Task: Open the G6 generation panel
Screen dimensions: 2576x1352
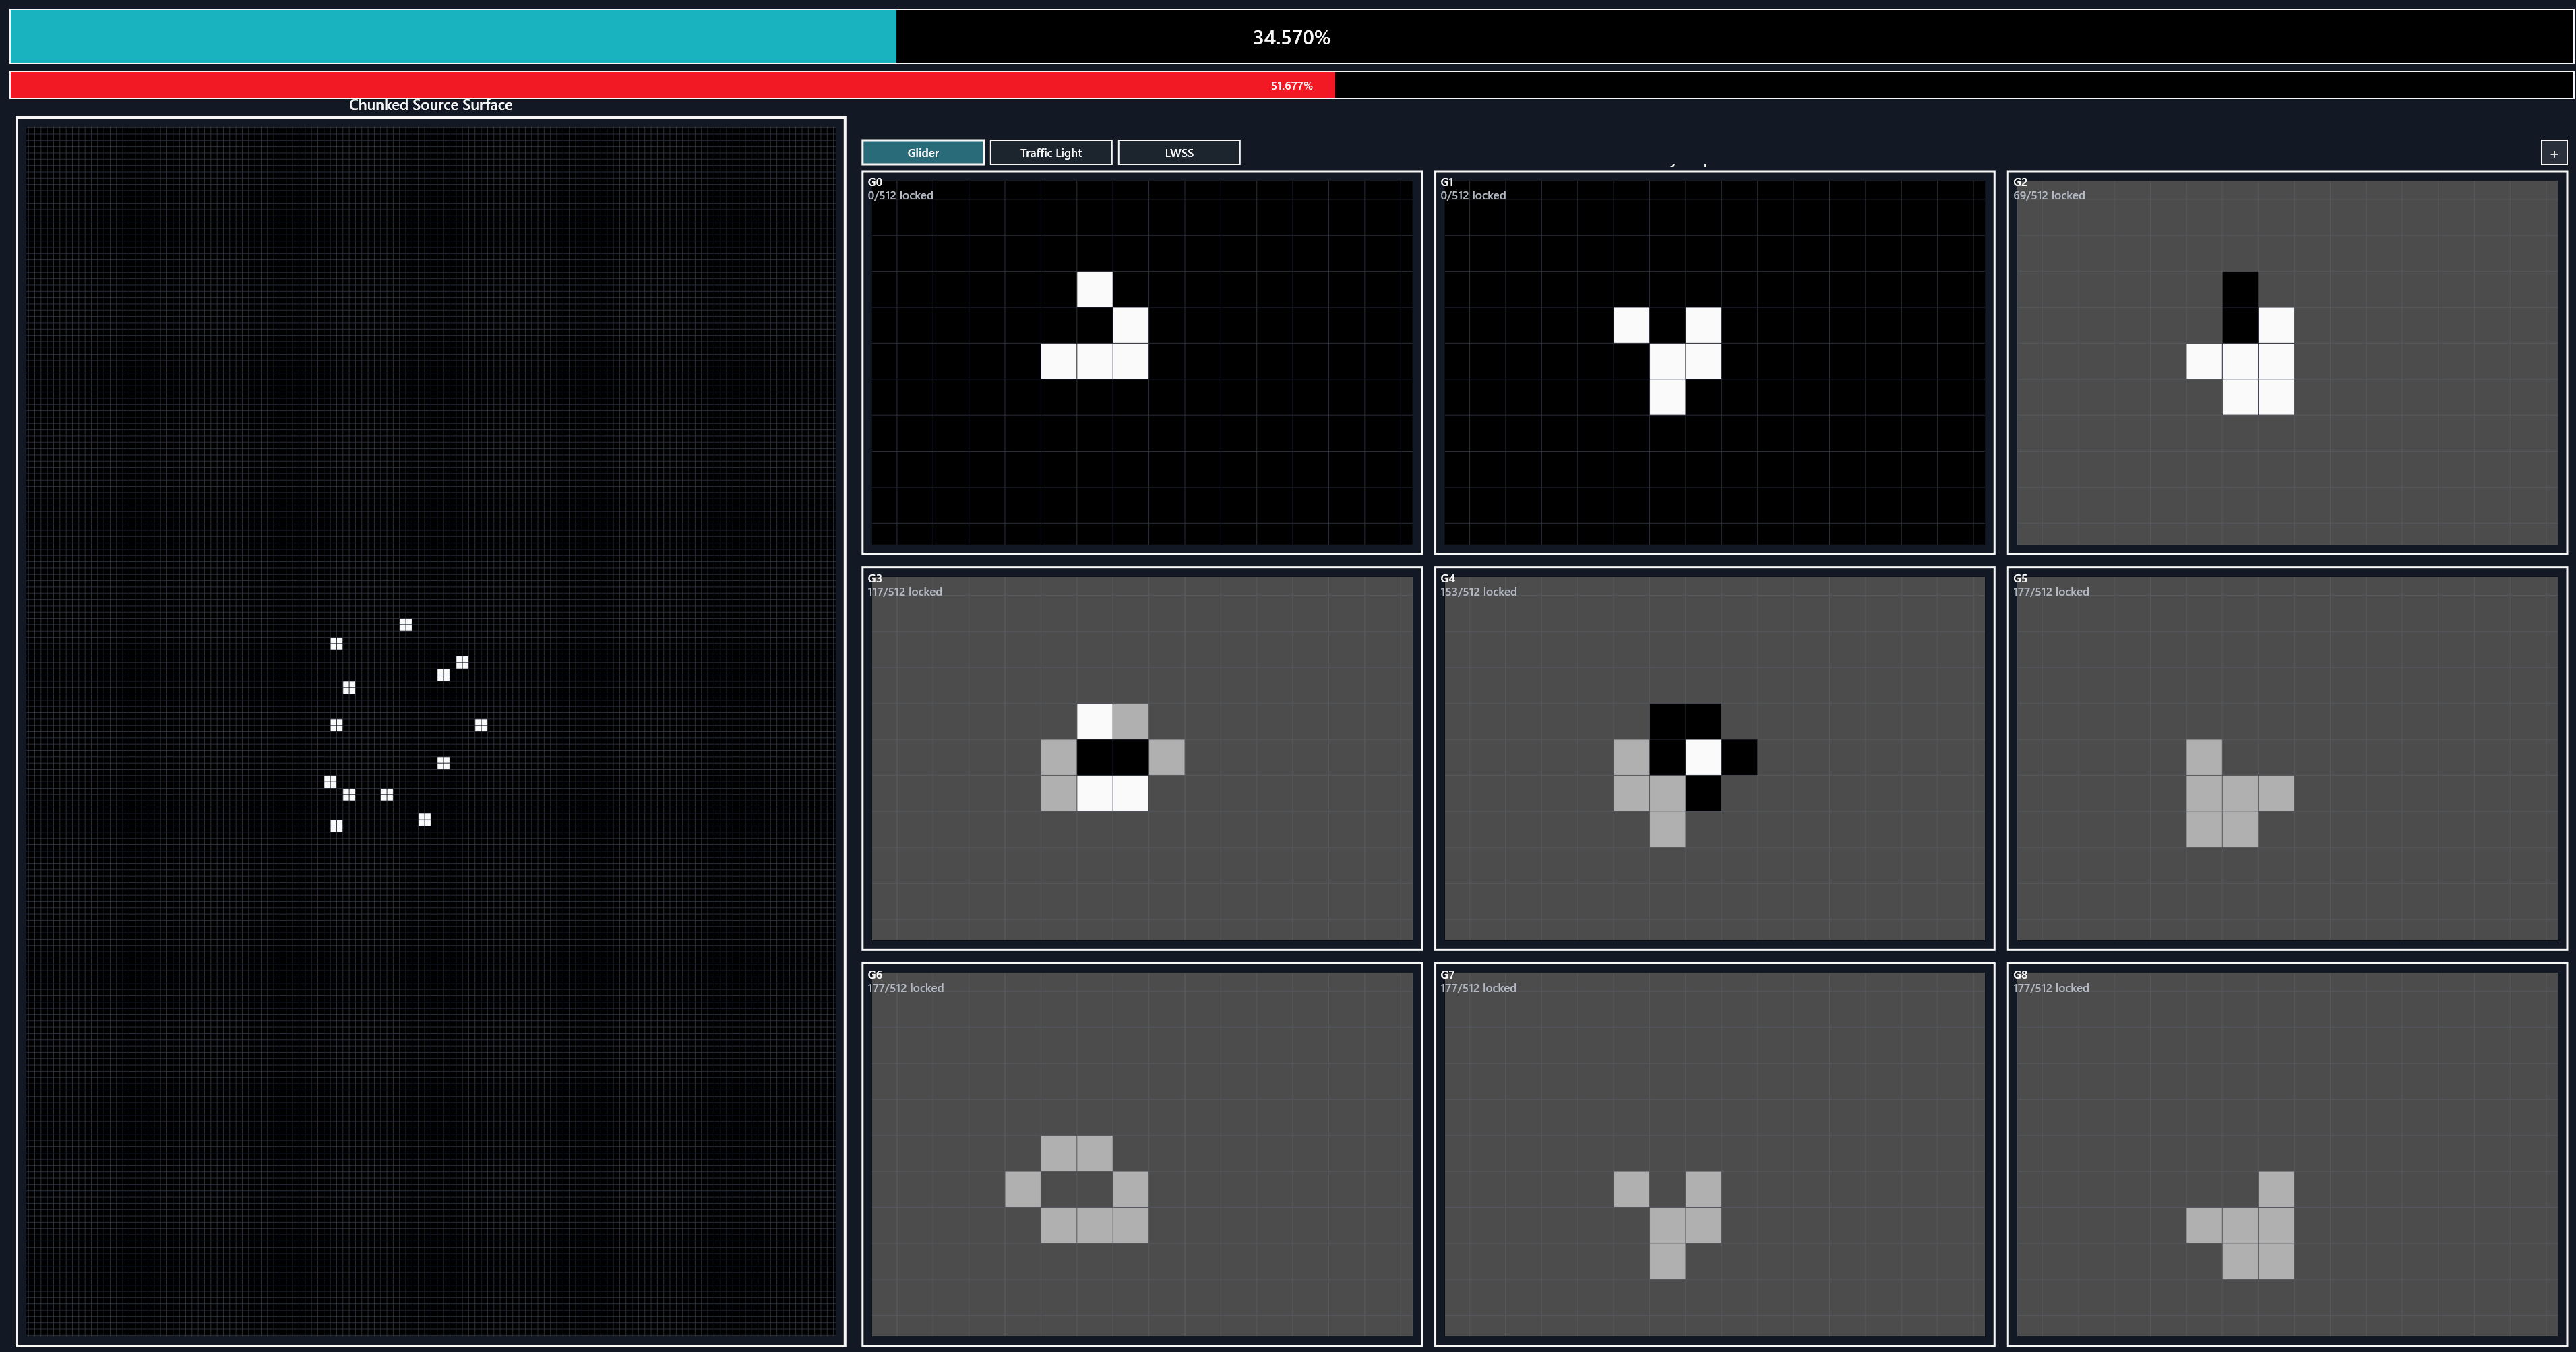Action: 1141,1154
